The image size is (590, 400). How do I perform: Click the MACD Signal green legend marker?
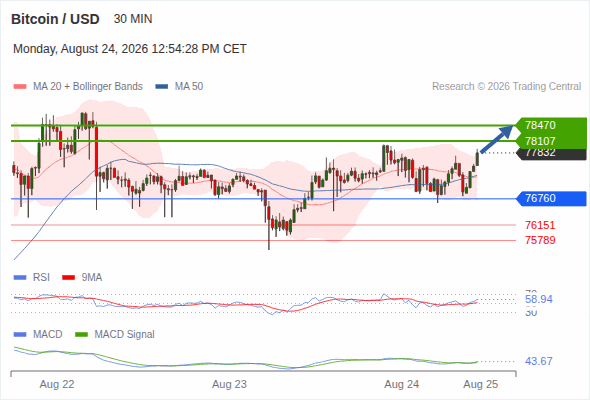point(81,335)
